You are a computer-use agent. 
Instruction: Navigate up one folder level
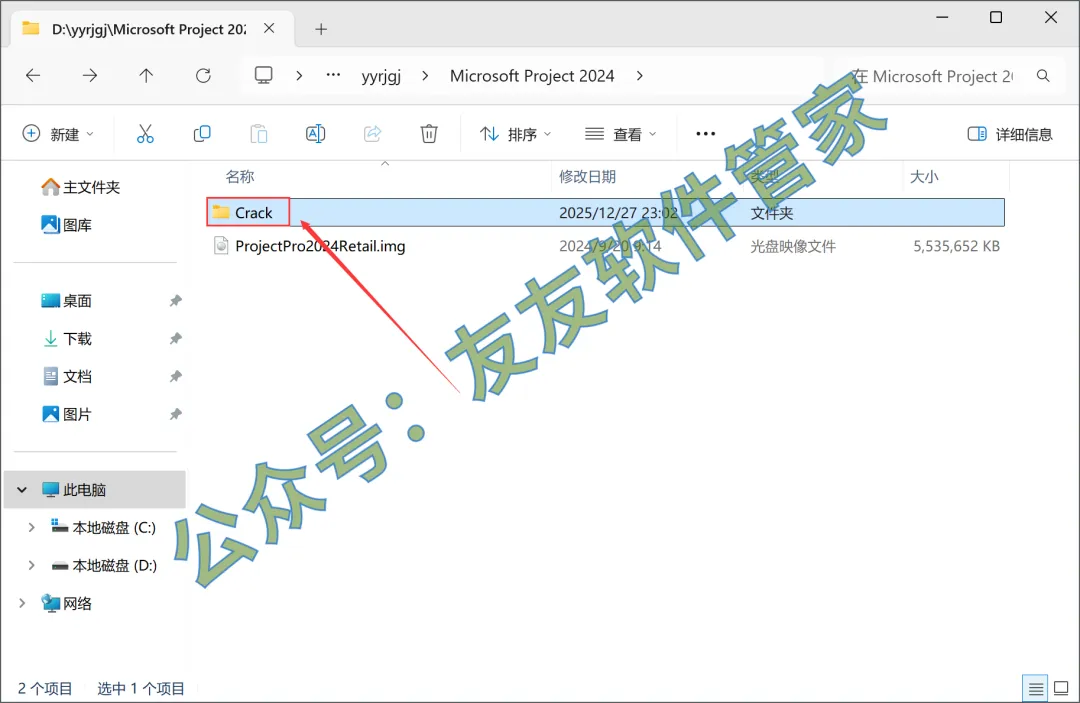click(x=146, y=76)
